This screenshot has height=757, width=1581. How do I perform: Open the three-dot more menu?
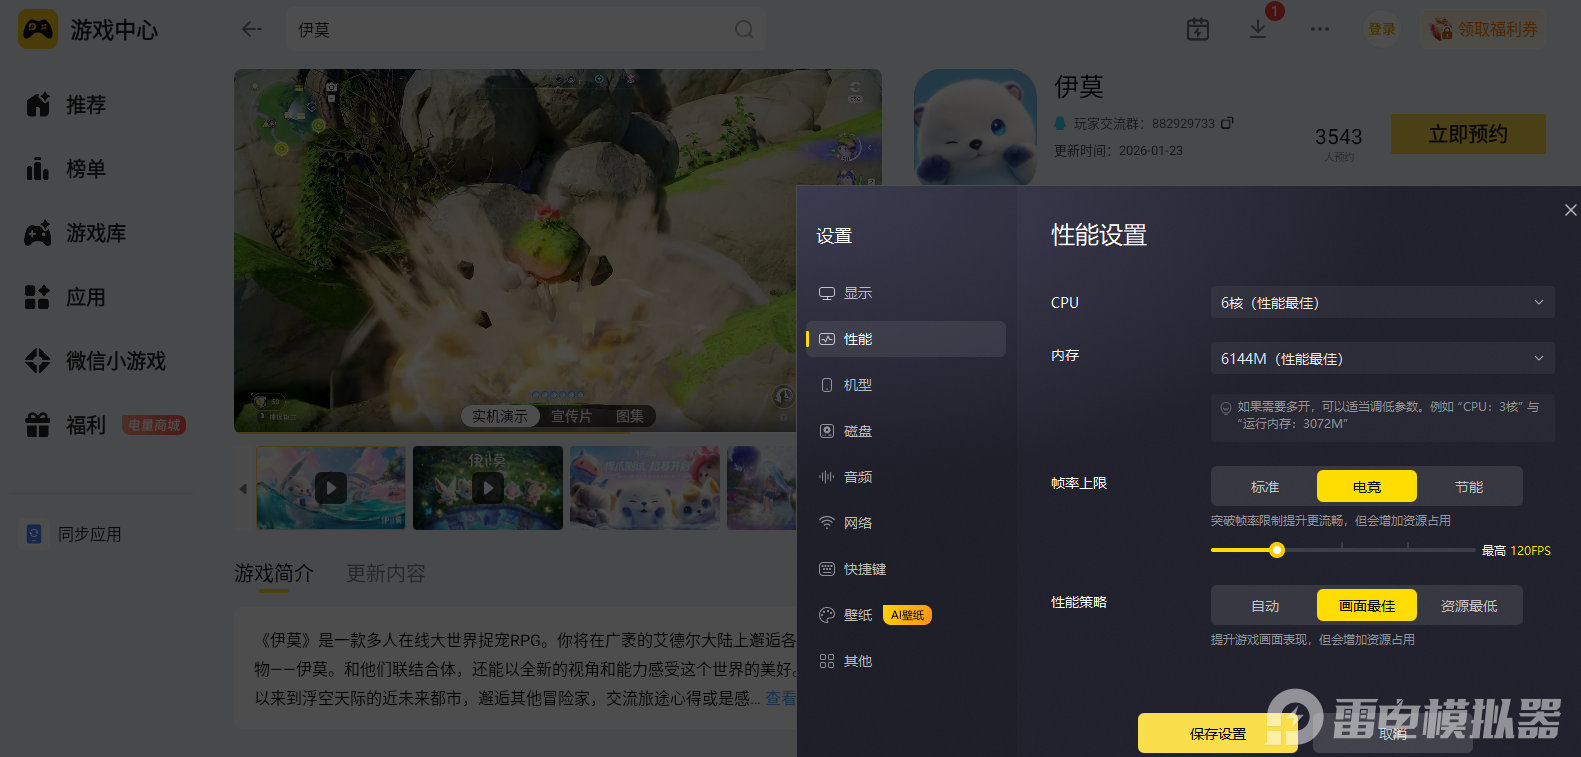[x=1320, y=30]
